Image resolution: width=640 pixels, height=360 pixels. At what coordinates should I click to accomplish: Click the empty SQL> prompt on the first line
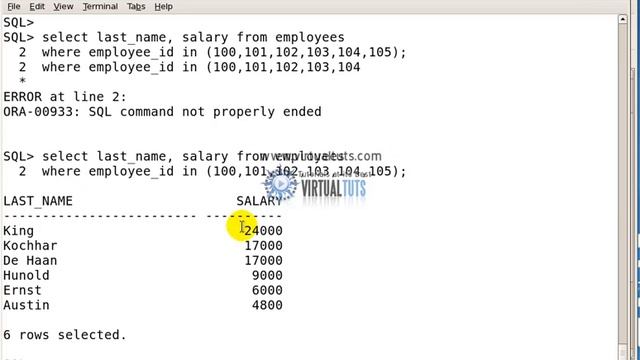[18, 22]
